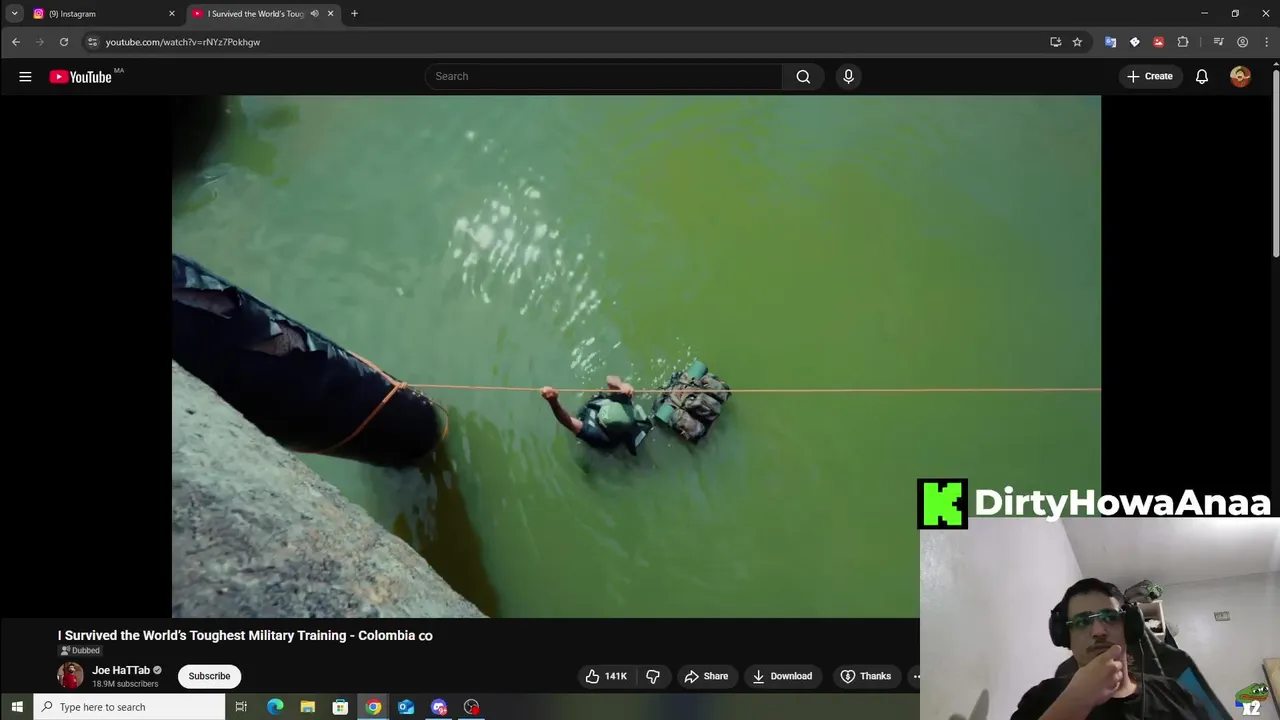Open the Joe HaTTab channel name link

pyautogui.click(x=121, y=670)
